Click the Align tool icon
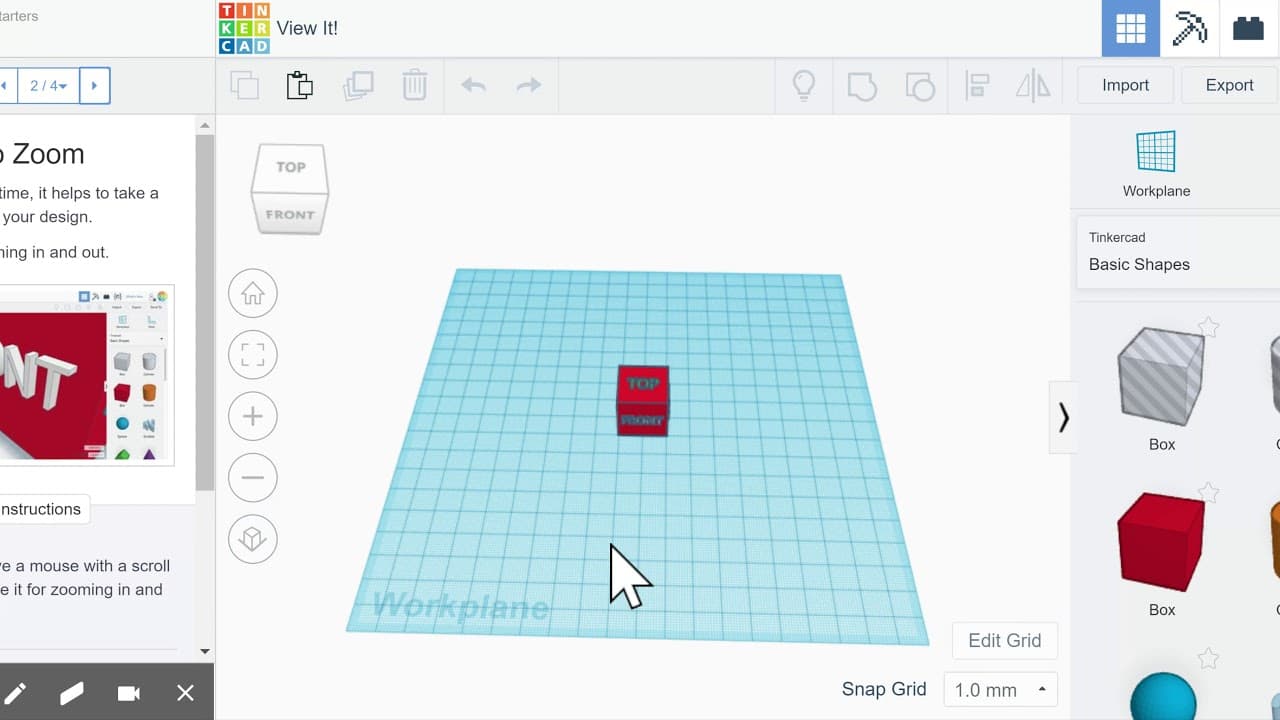The image size is (1280, 720). pyautogui.click(x=977, y=86)
